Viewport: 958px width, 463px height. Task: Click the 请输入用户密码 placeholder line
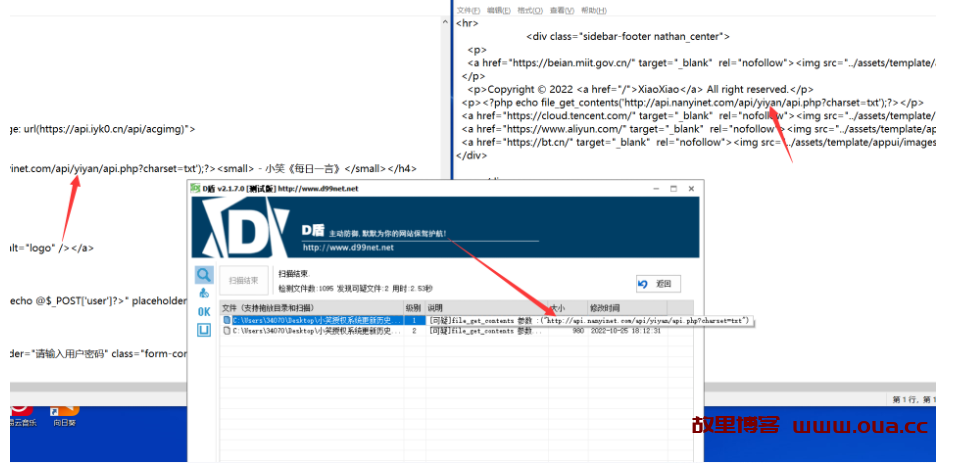pyautogui.click(x=98, y=354)
